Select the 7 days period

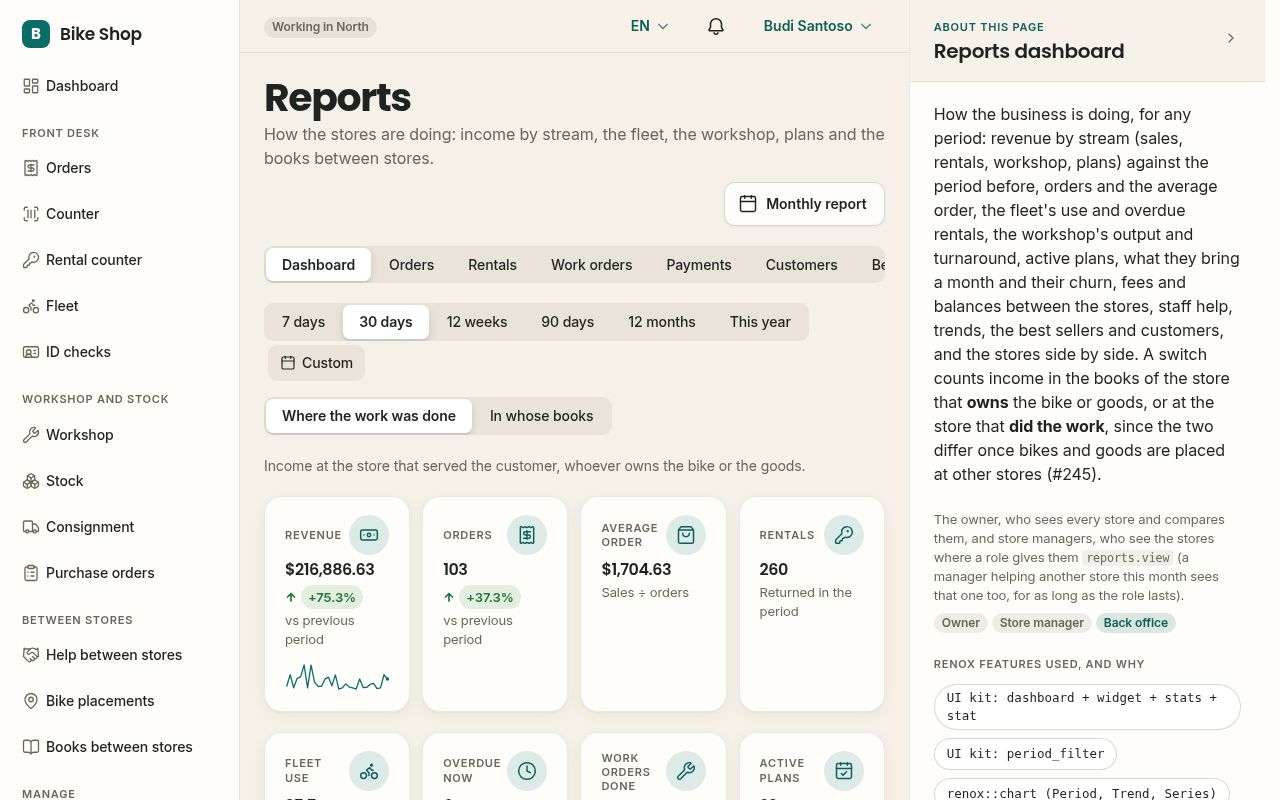point(303,322)
